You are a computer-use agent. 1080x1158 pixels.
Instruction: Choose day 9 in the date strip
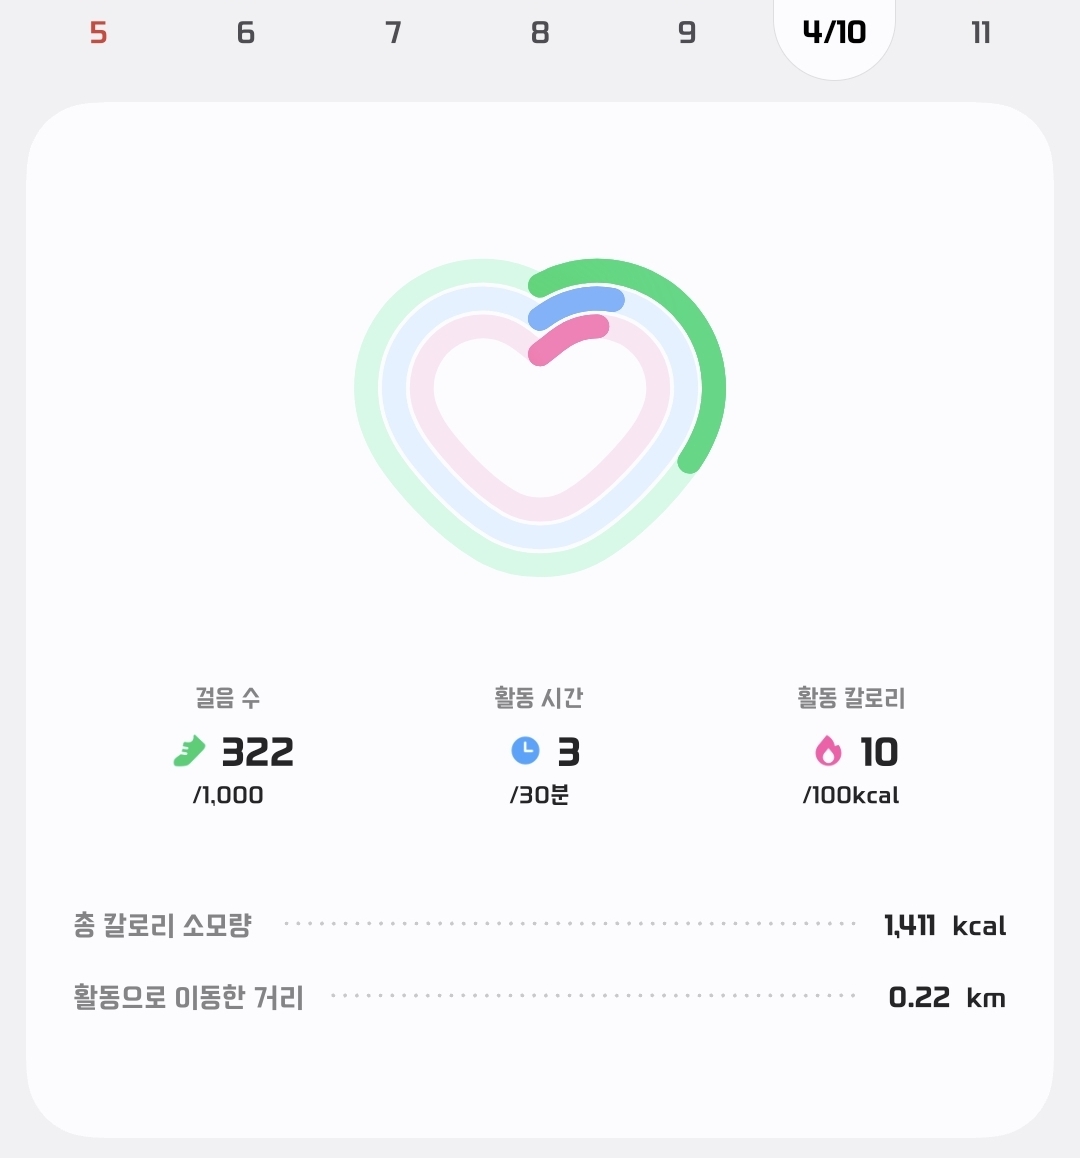[x=687, y=33]
